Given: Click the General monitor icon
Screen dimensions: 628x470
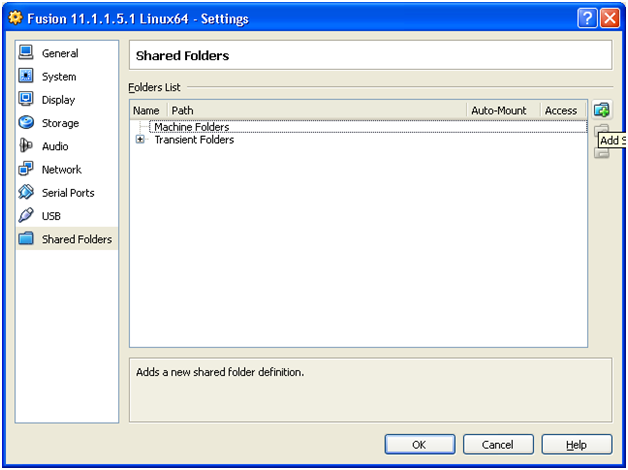Looking at the screenshot, I should [26, 52].
